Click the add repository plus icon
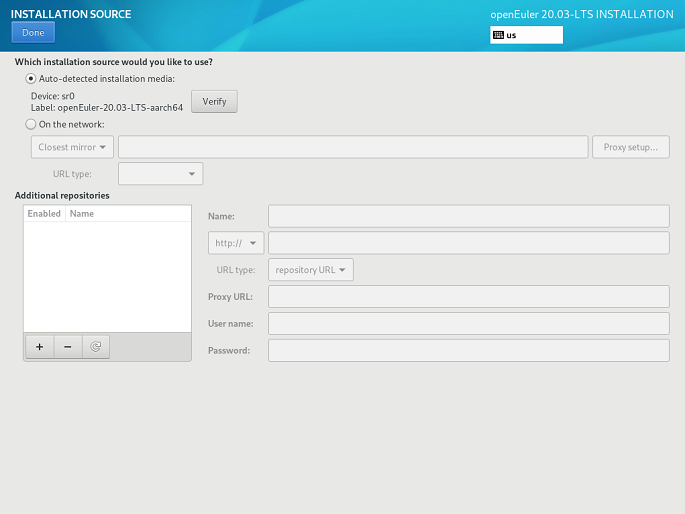The width and height of the screenshot is (685, 514). (x=39, y=347)
